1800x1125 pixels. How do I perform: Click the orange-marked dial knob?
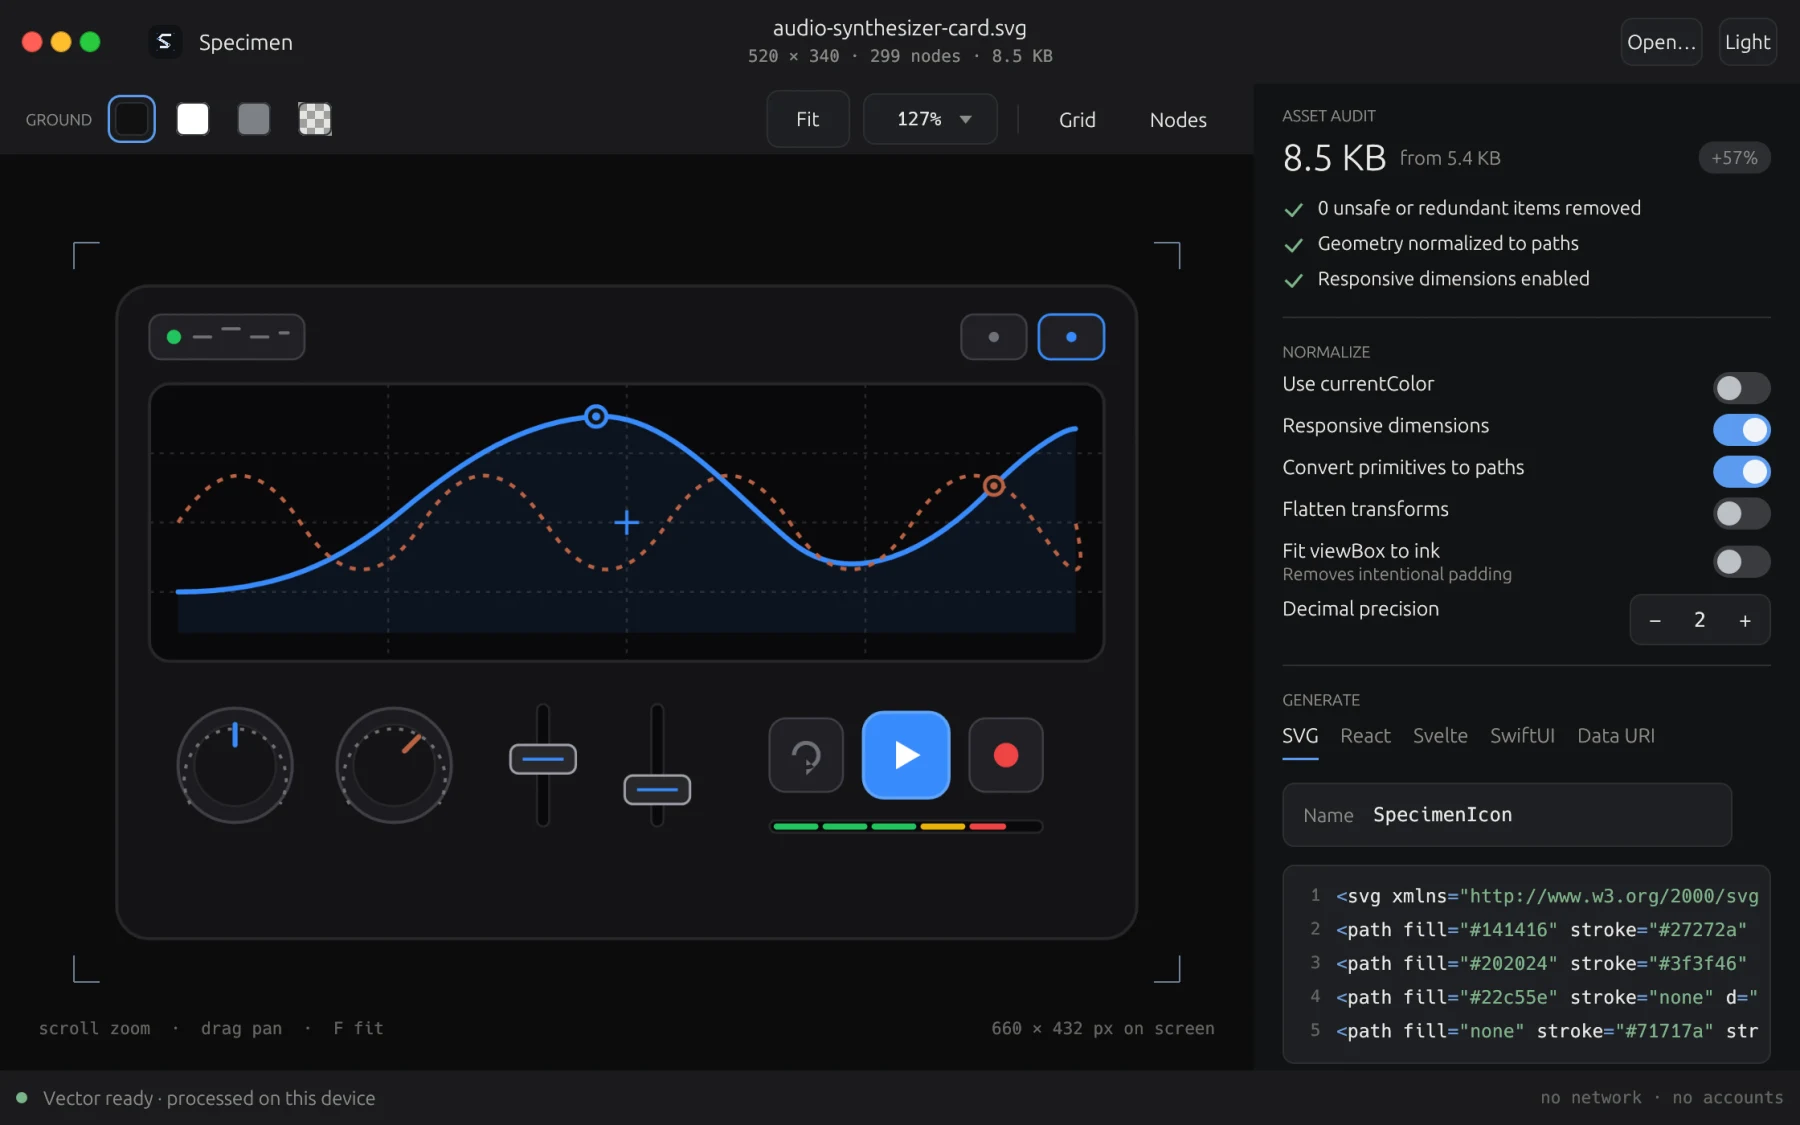click(x=394, y=765)
